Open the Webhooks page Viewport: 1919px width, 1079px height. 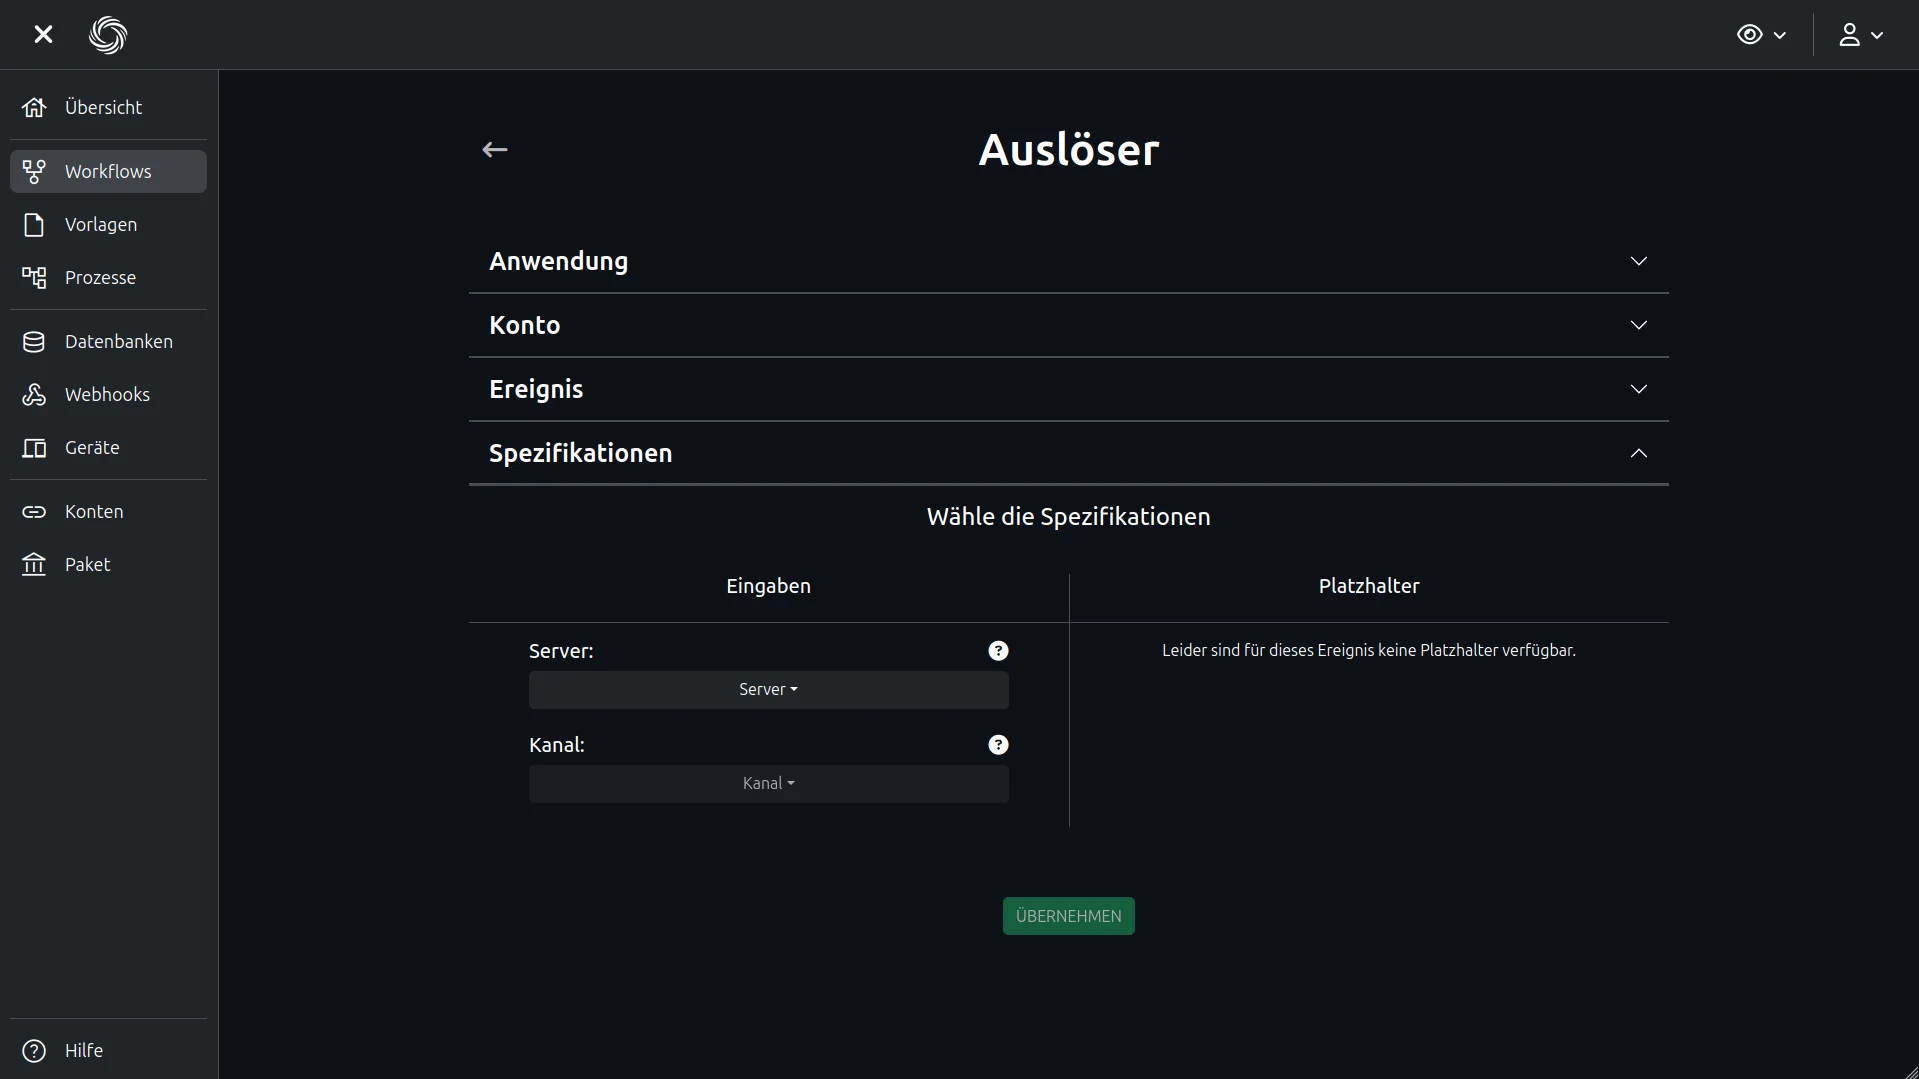pos(107,395)
